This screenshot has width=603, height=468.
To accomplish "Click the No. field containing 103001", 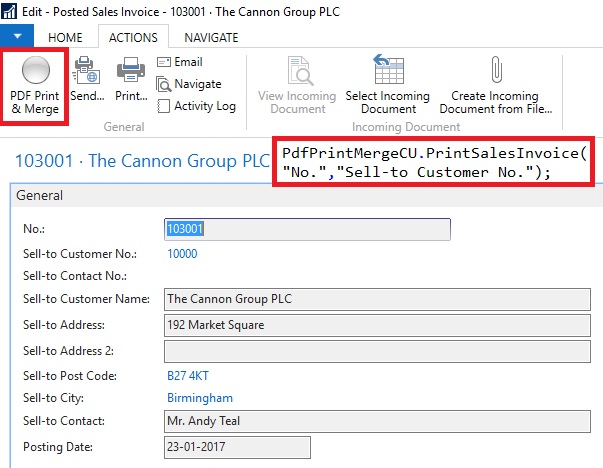I will coord(307,229).
